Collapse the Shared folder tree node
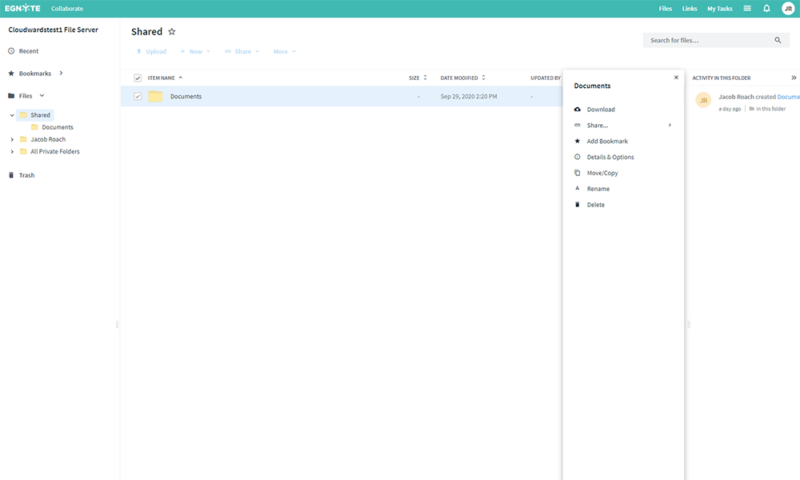 12,115
